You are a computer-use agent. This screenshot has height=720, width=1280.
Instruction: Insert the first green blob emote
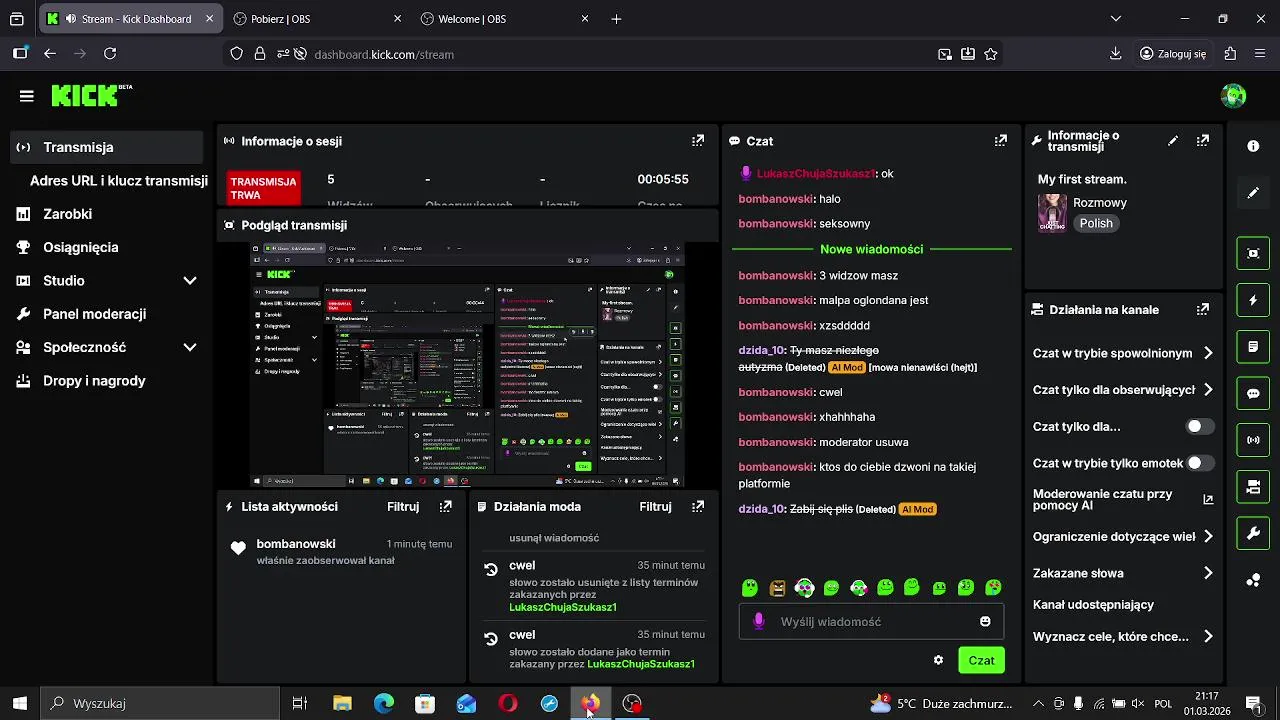[750, 588]
